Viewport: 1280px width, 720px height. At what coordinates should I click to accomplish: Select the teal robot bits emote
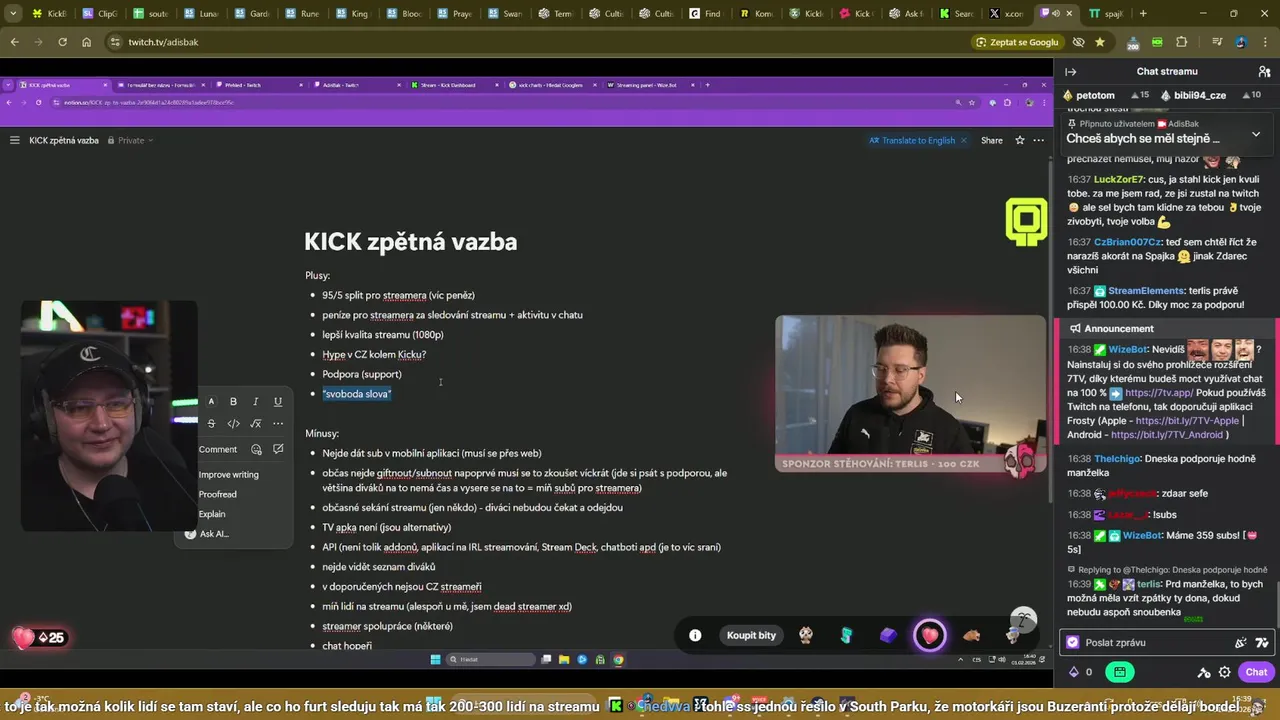[847, 635]
